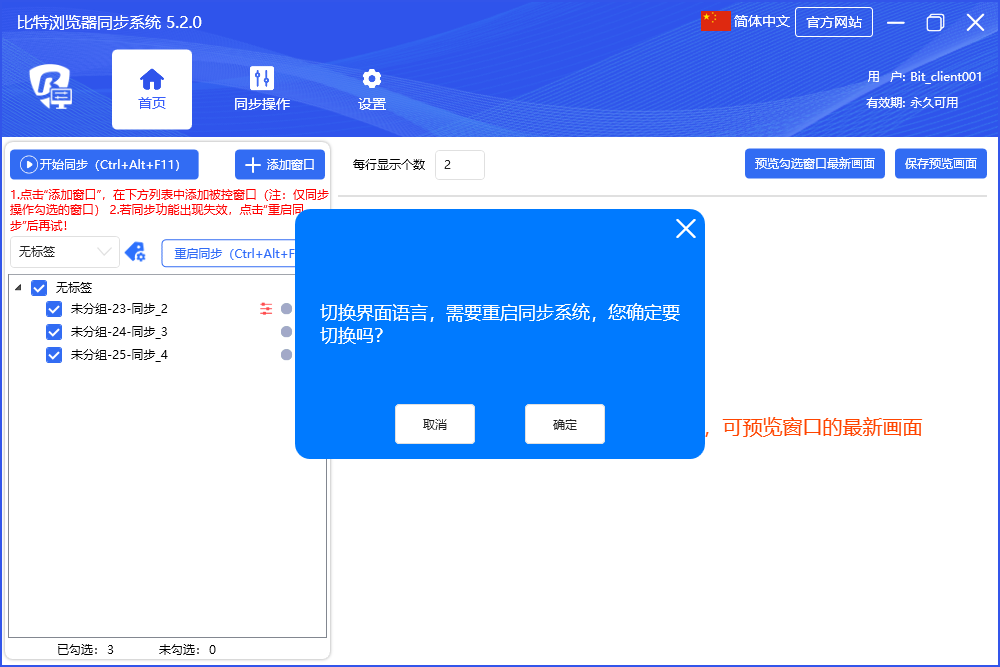Click gray status dot for 未分组-25-同步_4
This screenshot has width=1000, height=667.
286,355
